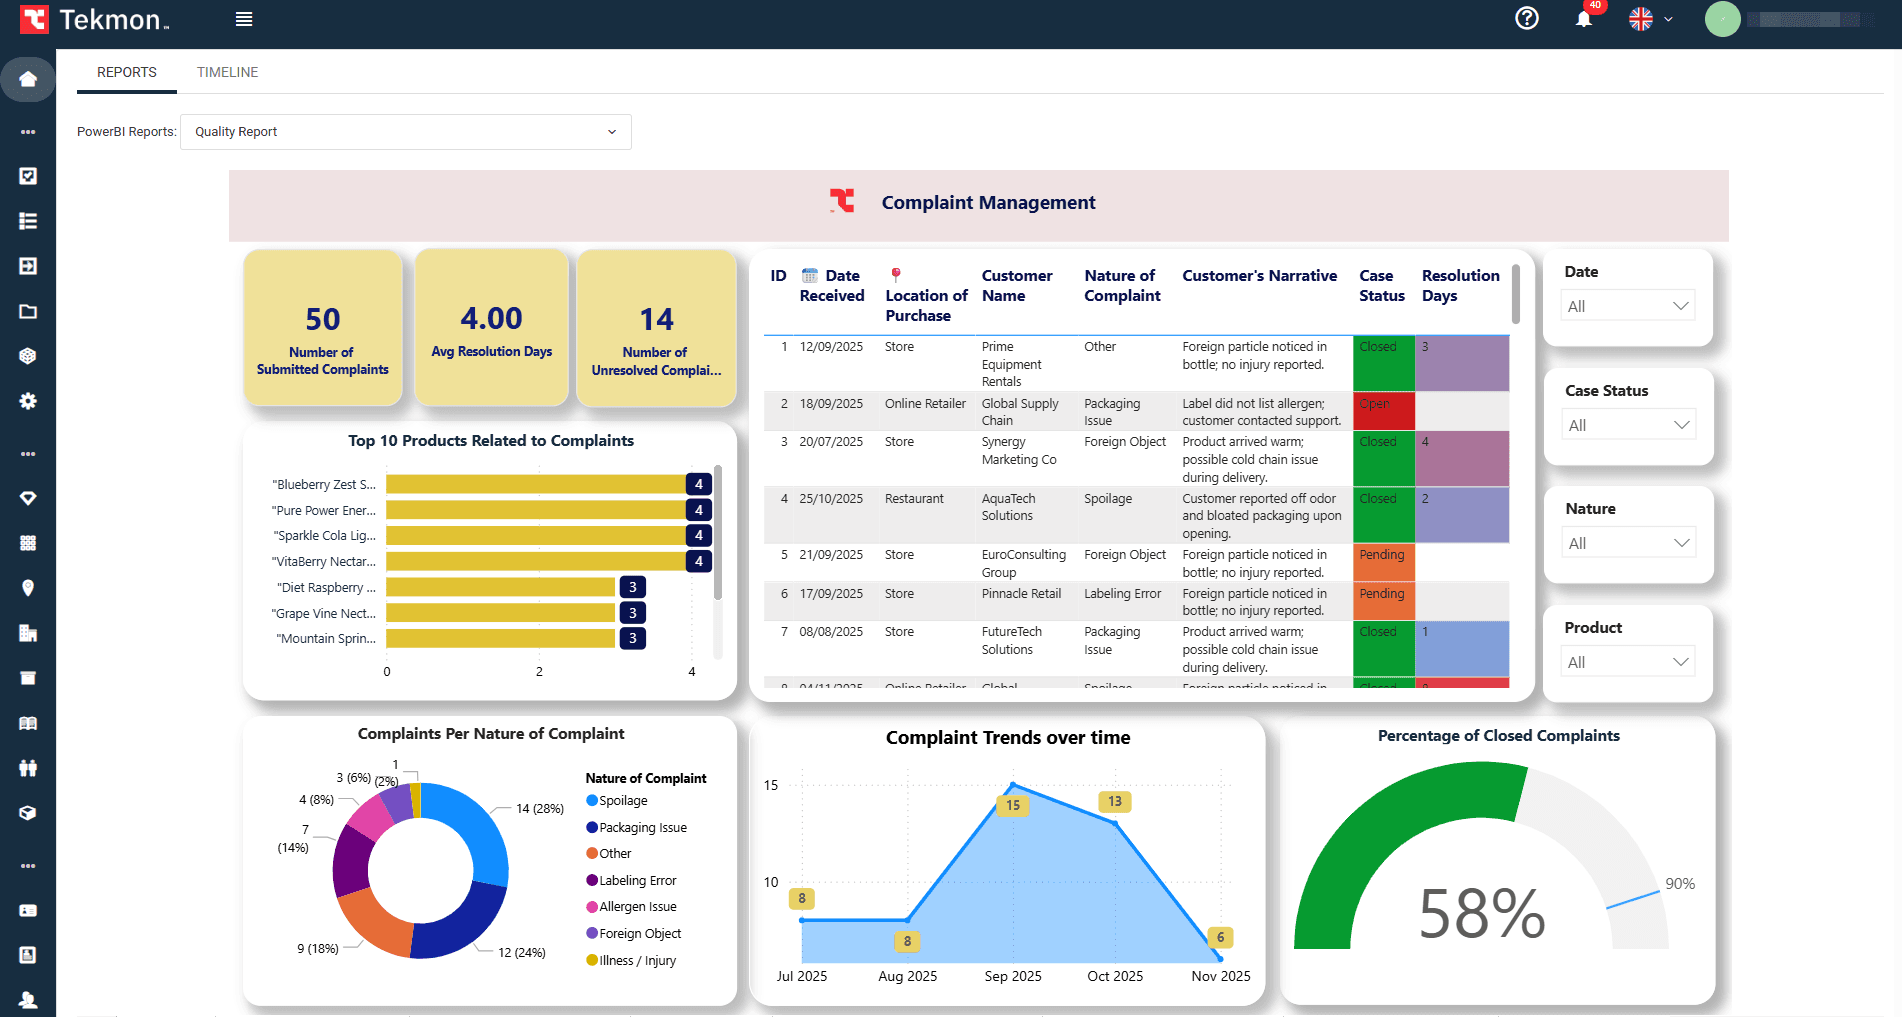Image resolution: width=1902 pixels, height=1017 pixels.
Task: Click the user avatar in the top bar
Action: [1723, 19]
